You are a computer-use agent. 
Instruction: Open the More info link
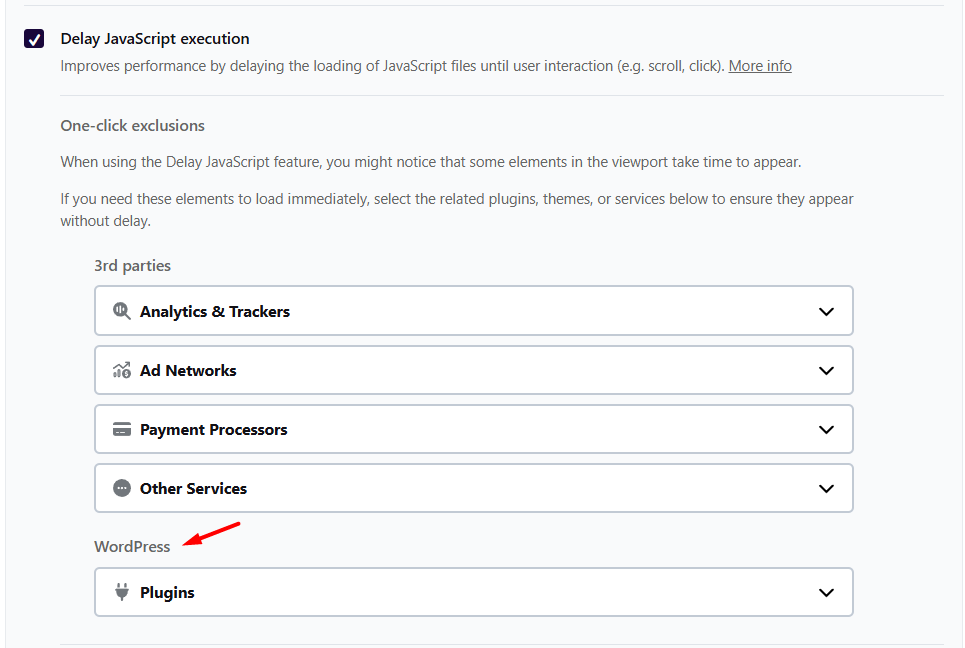pyautogui.click(x=759, y=66)
